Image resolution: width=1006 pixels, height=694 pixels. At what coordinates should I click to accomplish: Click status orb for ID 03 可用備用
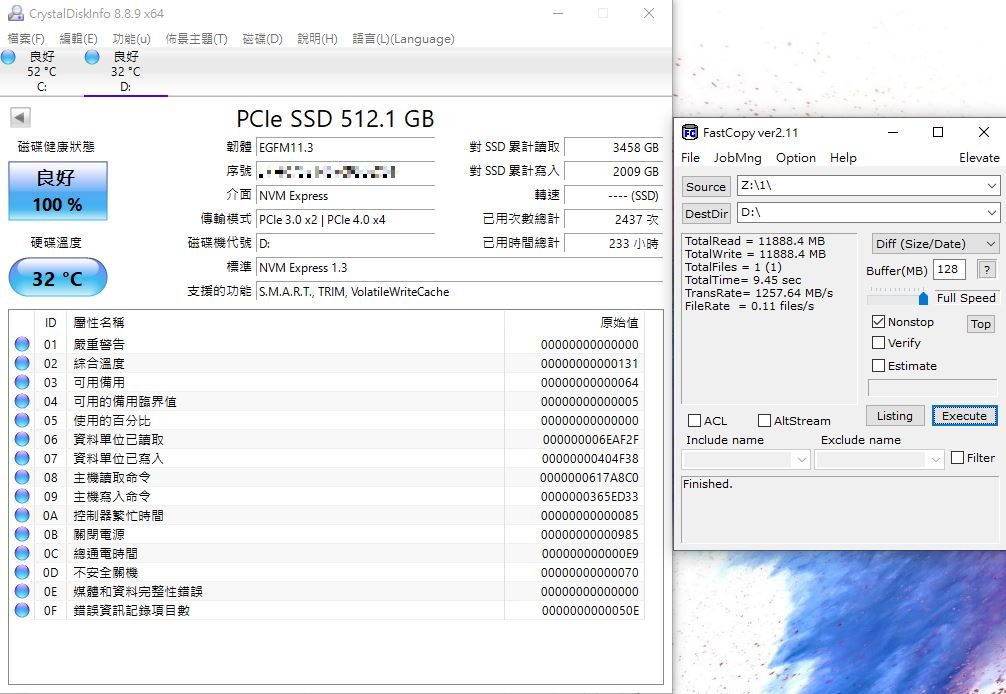coord(22,382)
